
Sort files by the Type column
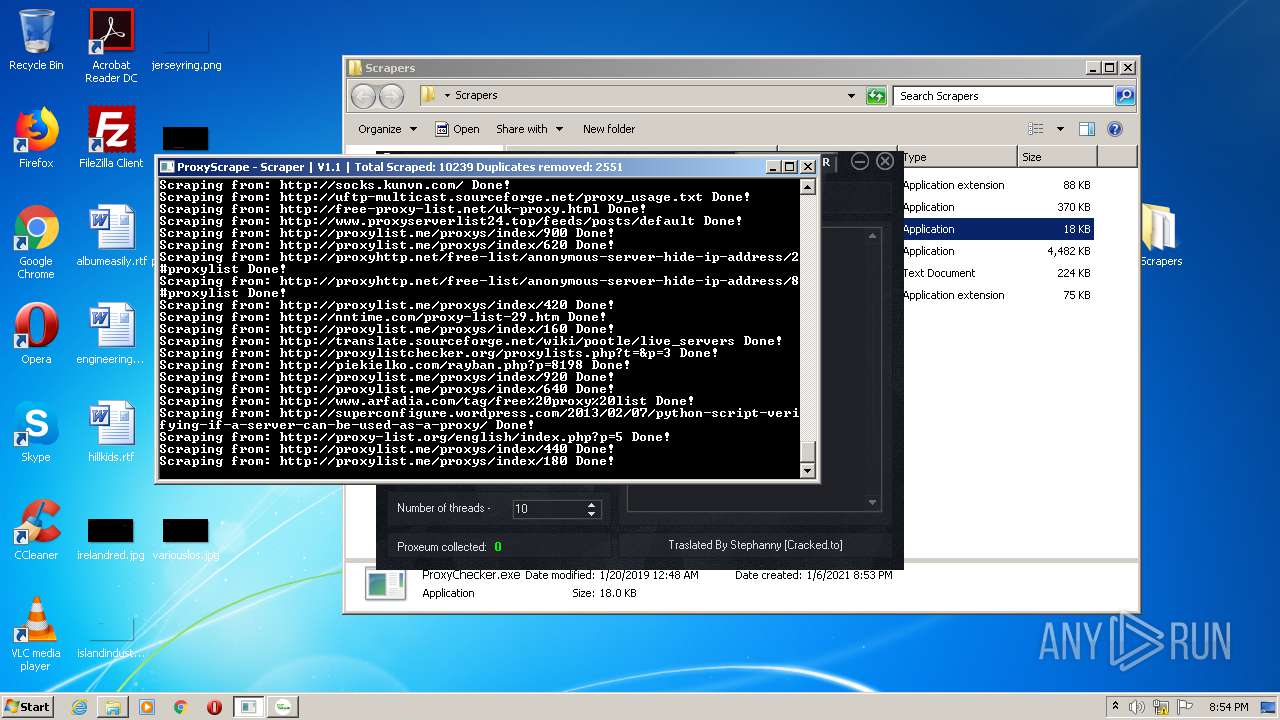tap(958, 157)
